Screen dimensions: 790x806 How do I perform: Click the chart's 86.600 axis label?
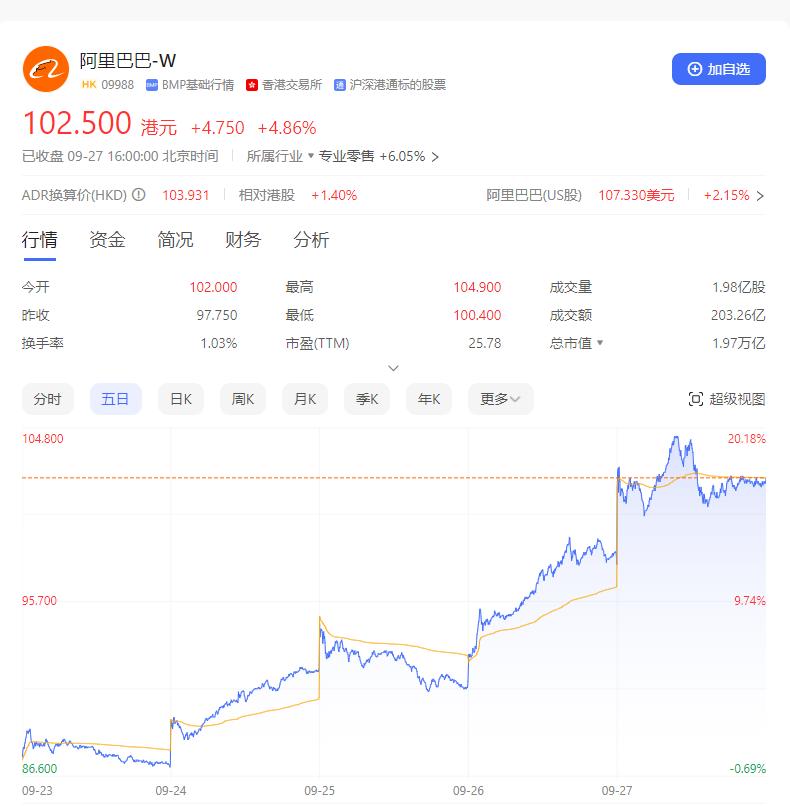tap(40, 768)
